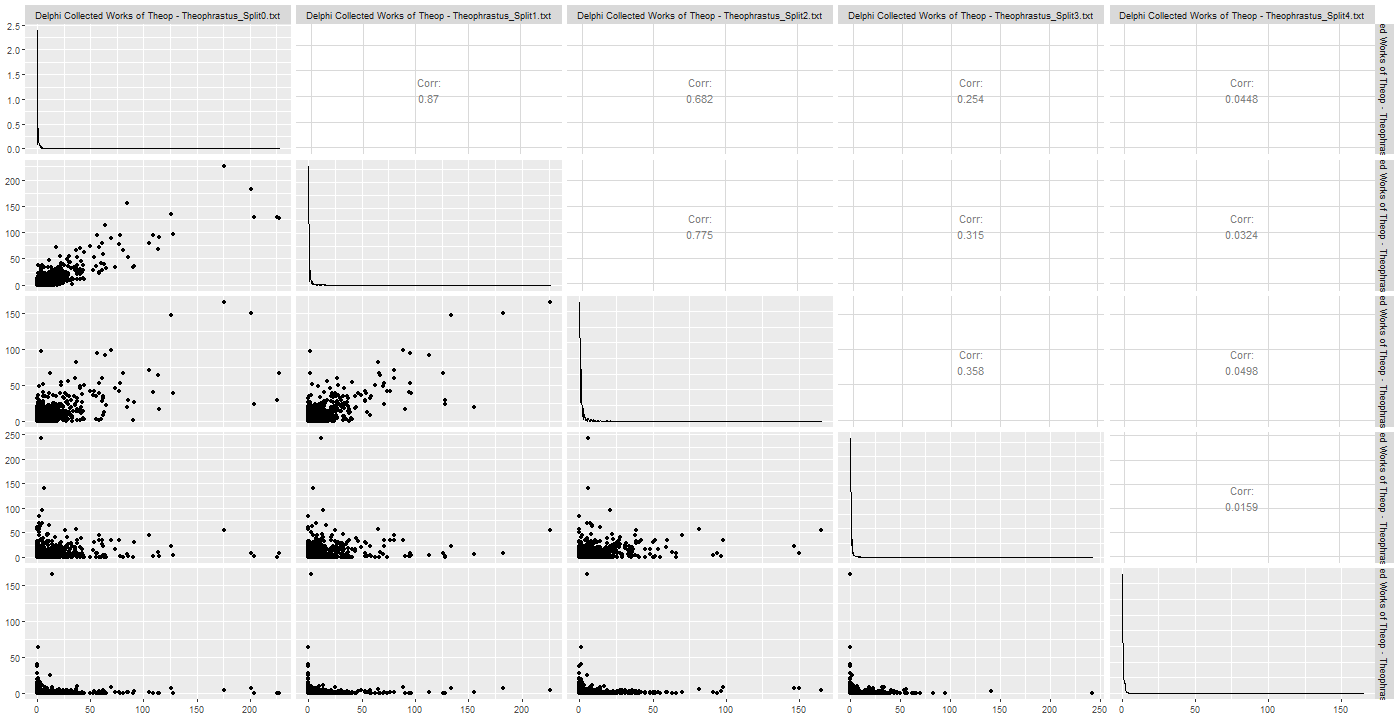Viewport: 1400px width, 720px height.
Task: Select the Theophrastus_Split1.txt column header strip
Action: [430, 15]
